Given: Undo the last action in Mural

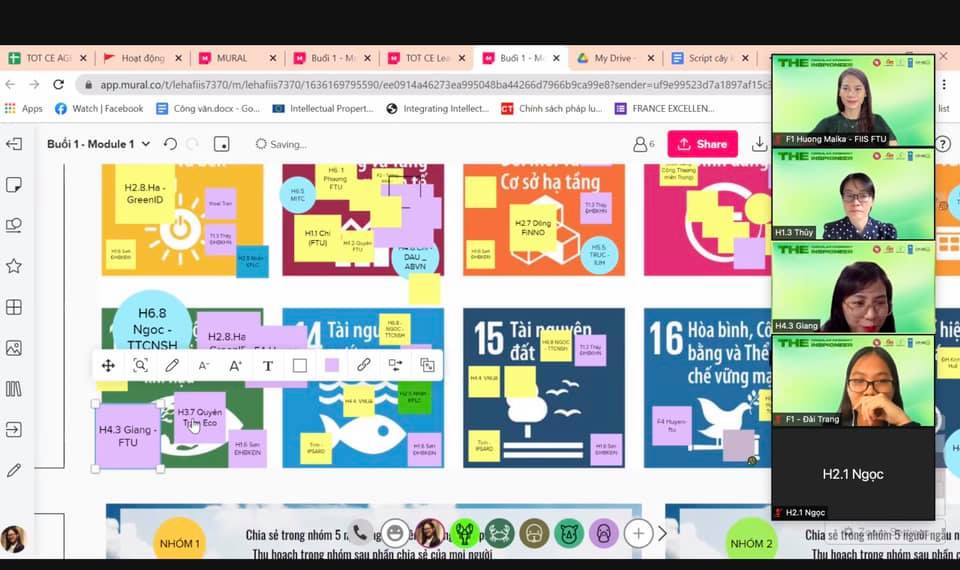Looking at the screenshot, I should click(x=170, y=144).
